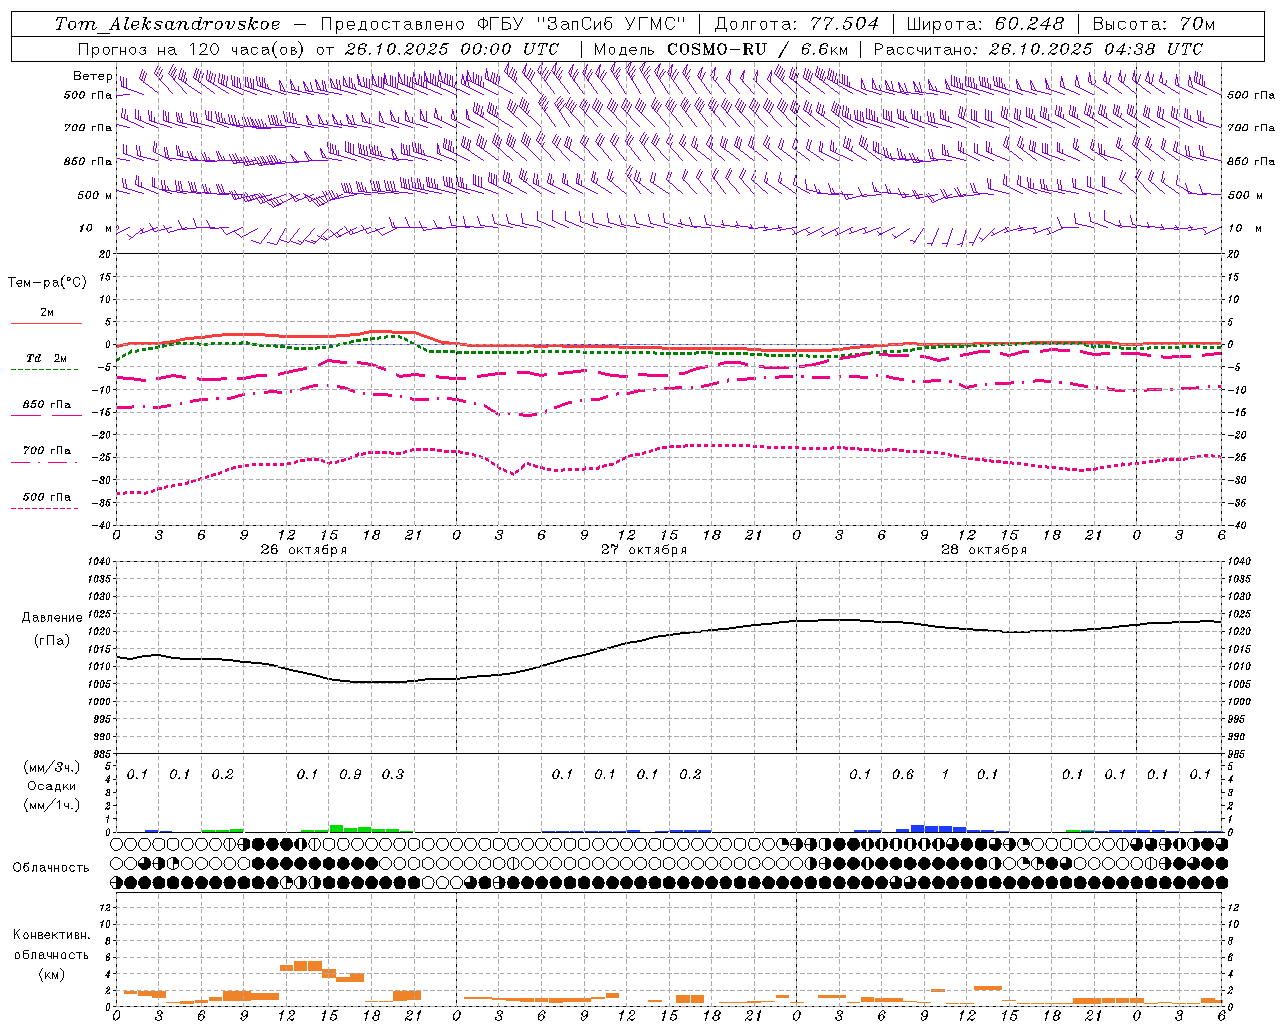Click the (мм/1ч.) units label
The width and height of the screenshot is (1280, 1024).
pos(52,805)
